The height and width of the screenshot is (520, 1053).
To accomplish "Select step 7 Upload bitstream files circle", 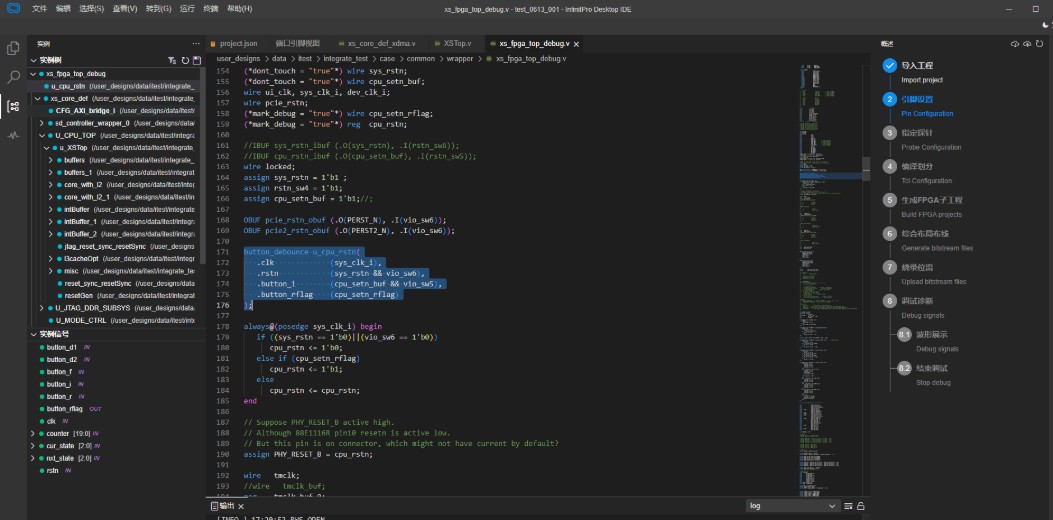I will pyautogui.click(x=890, y=267).
